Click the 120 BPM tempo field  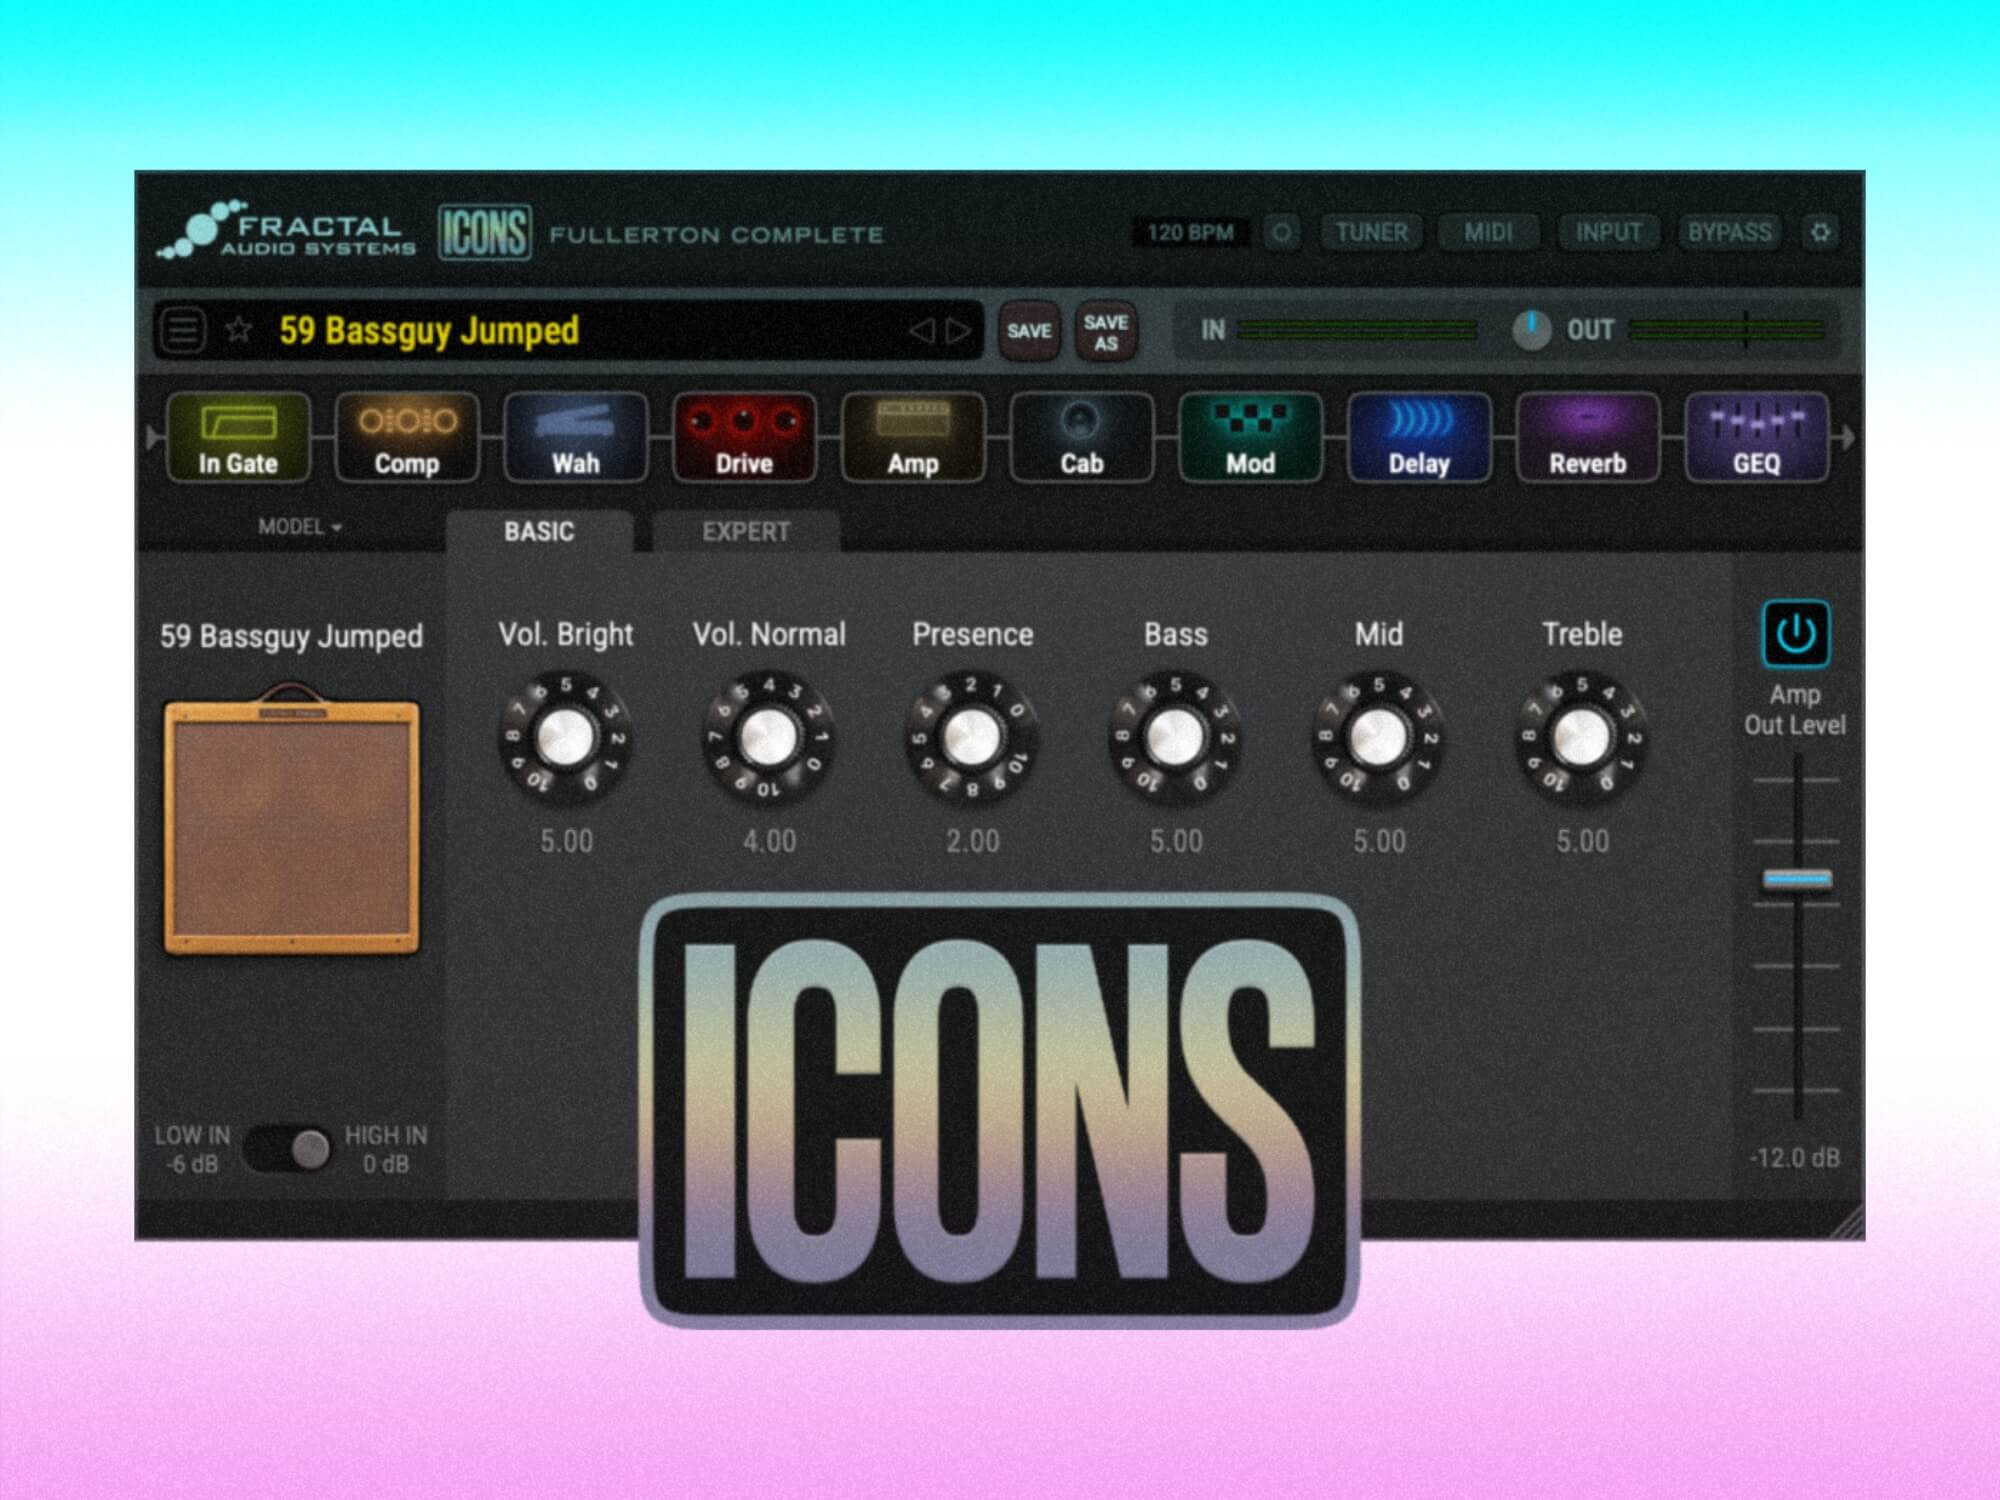point(1190,233)
